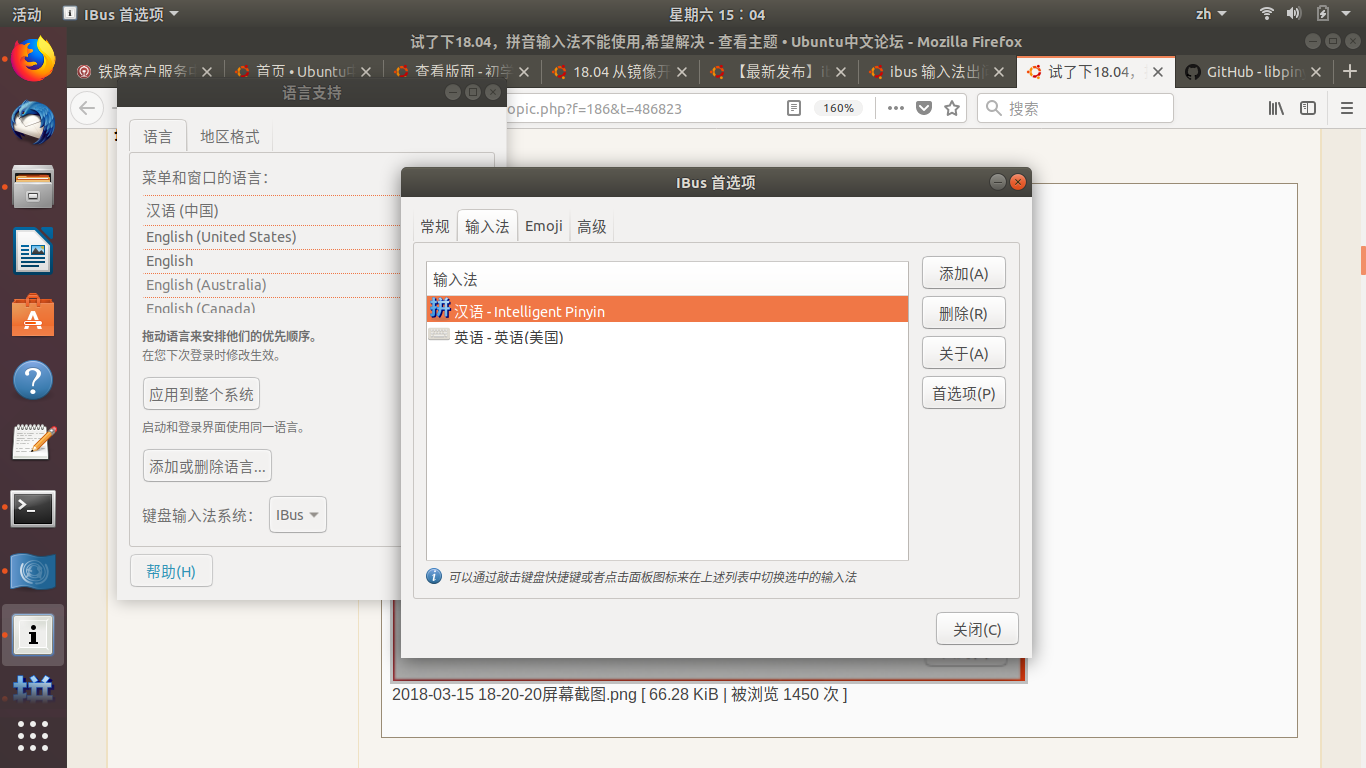
Task: Open Ubuntu Software center dock icon
Action: (33, 314)
